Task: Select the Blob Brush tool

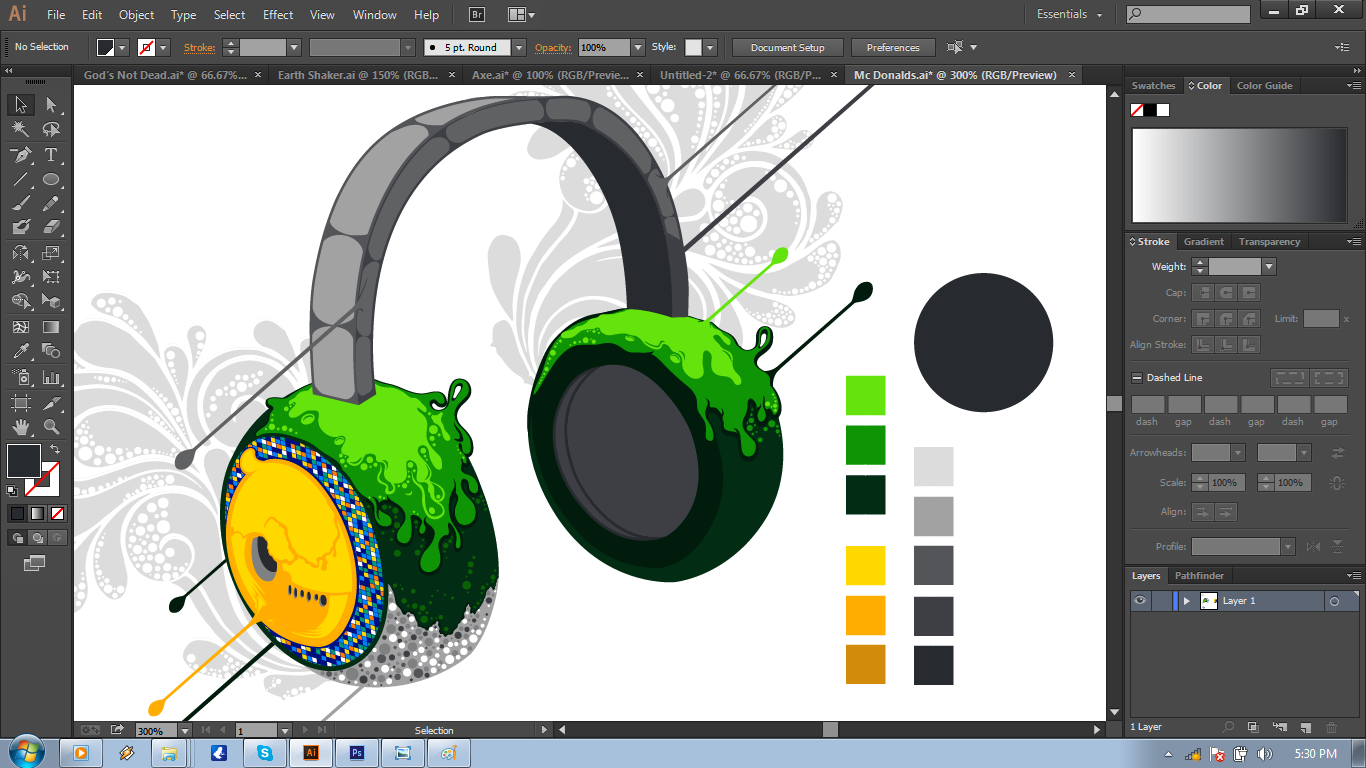Action: click(x=21, y=228)
